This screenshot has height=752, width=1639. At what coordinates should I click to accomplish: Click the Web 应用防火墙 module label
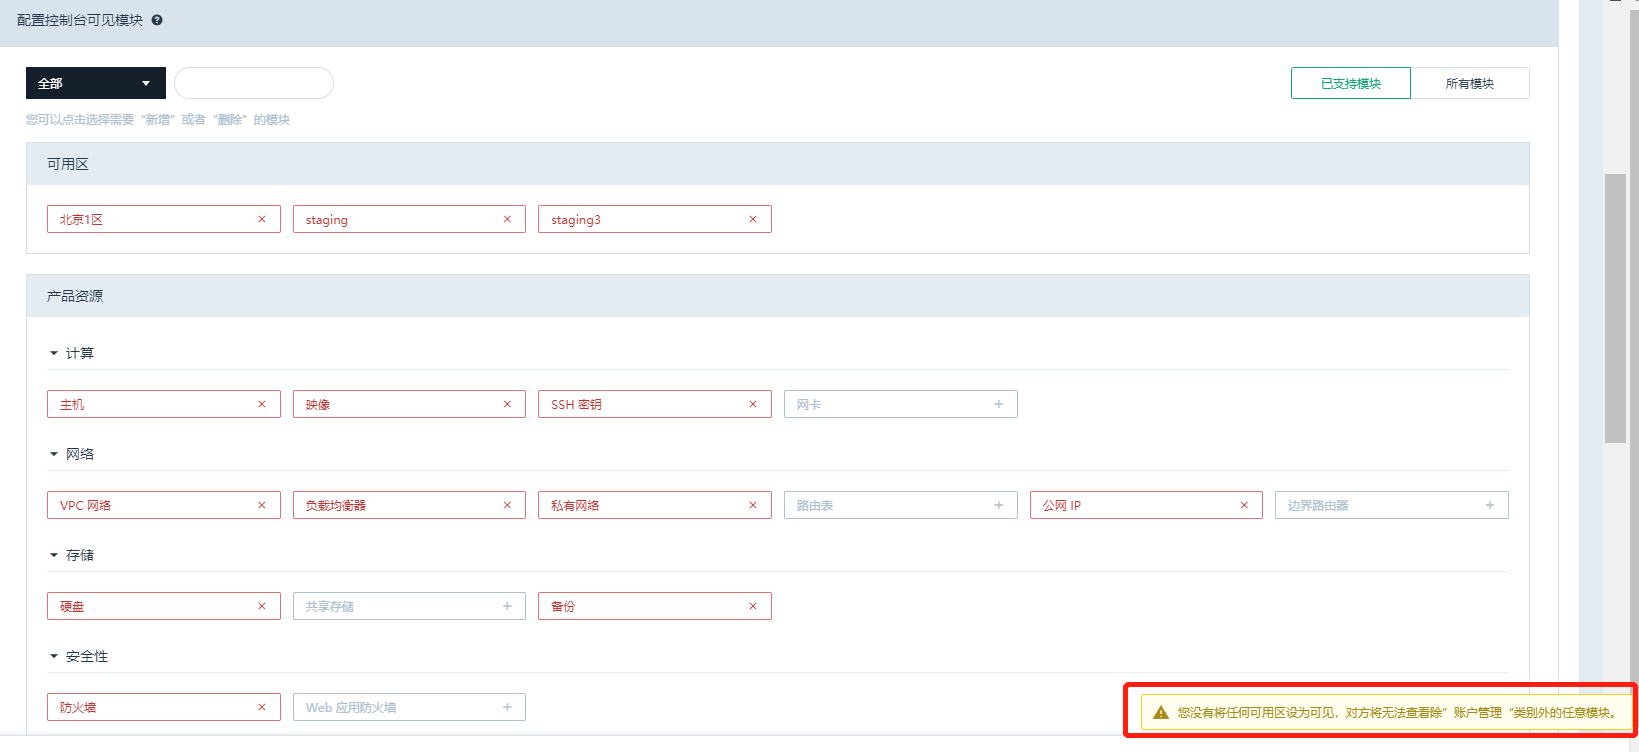351,707
